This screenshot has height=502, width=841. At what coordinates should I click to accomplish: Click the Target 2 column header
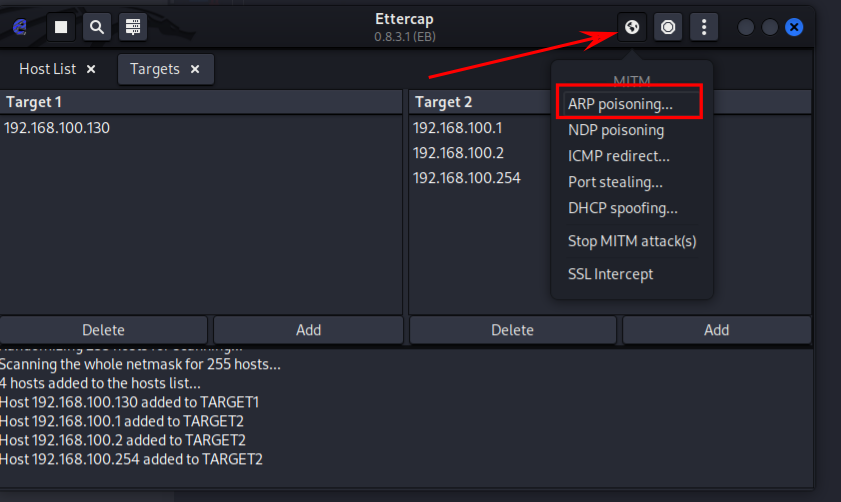point(480,102)
